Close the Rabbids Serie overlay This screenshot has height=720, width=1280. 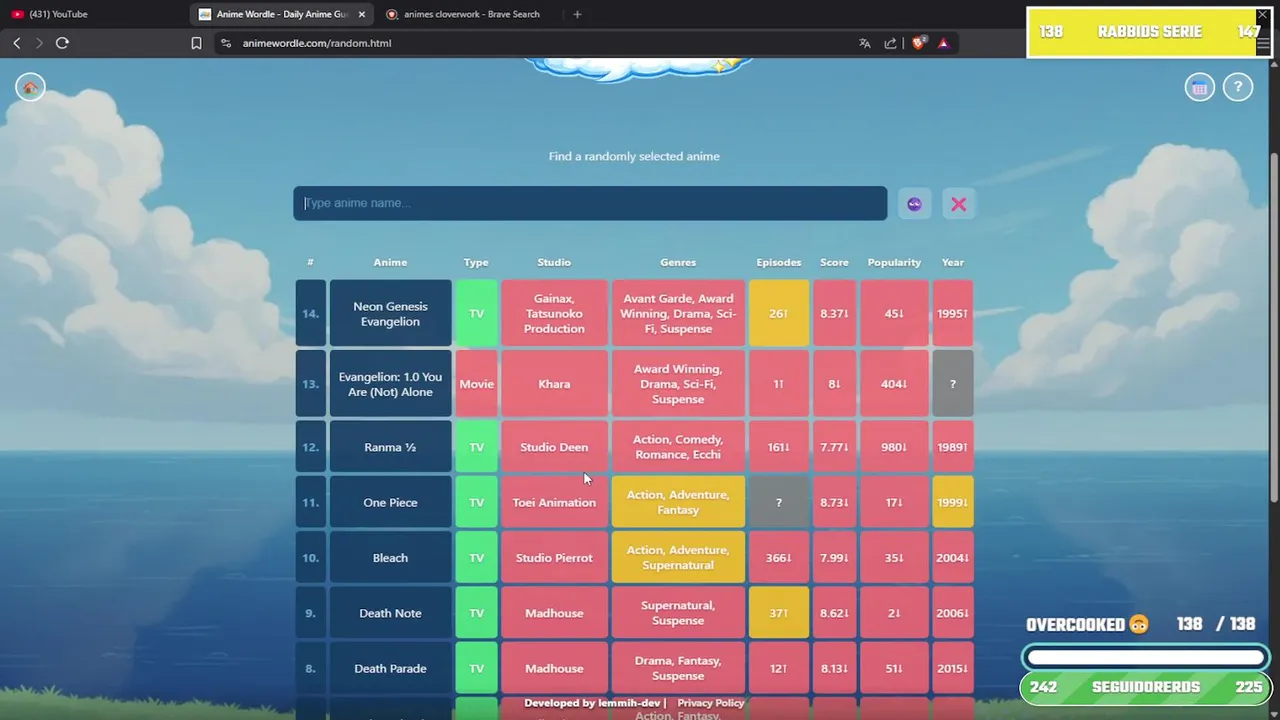(x=1262, y=15)
